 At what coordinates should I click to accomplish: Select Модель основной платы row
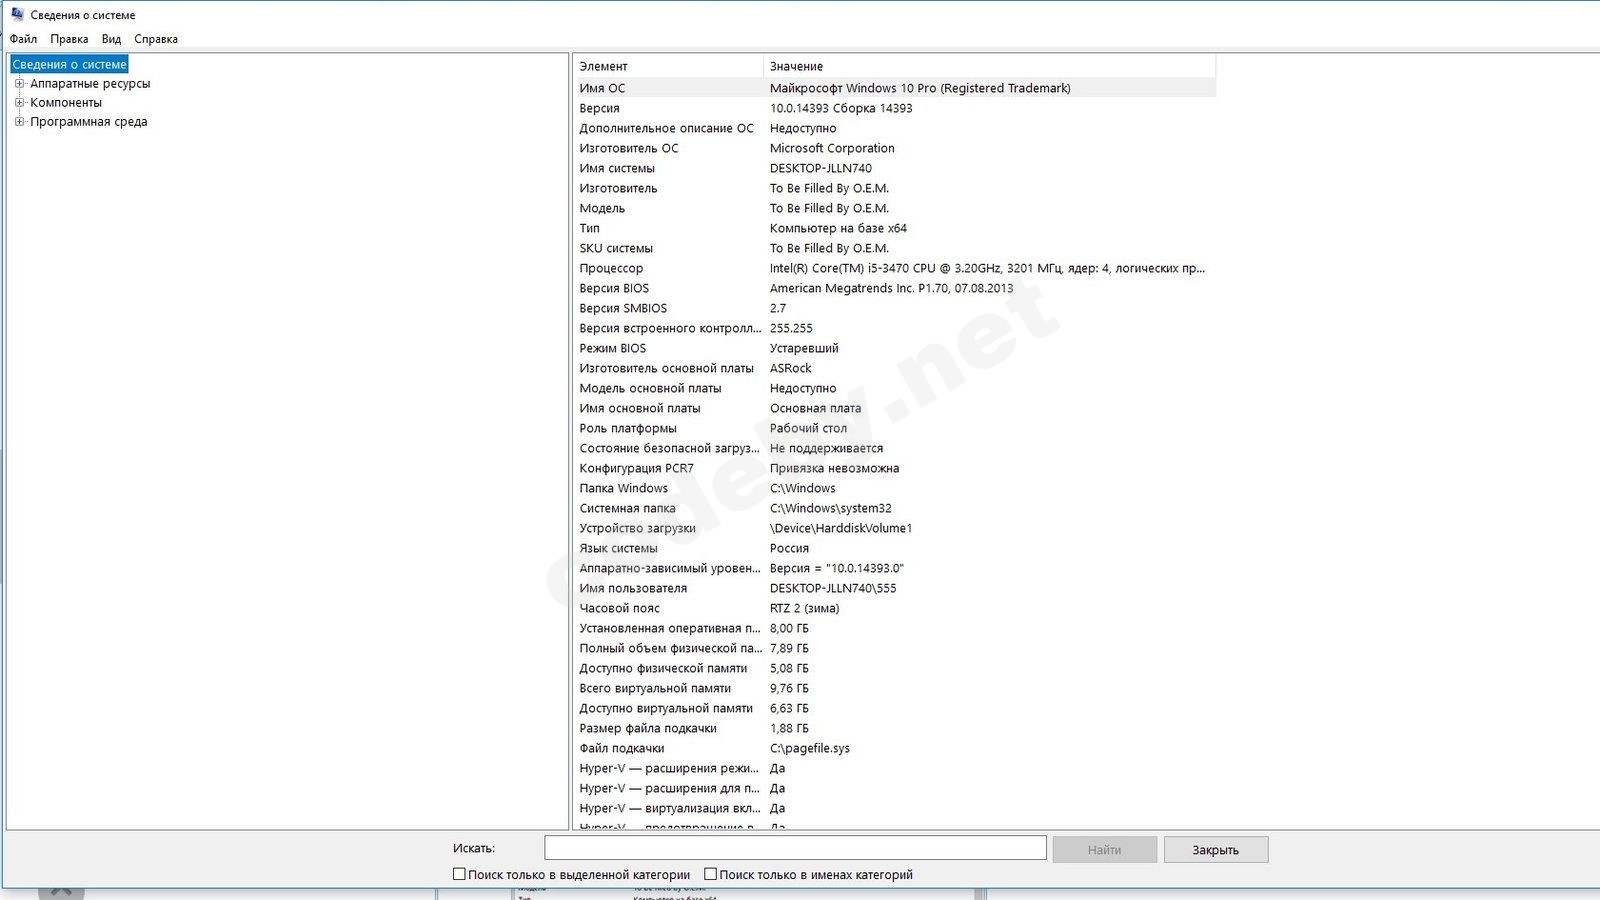(896, 388)
